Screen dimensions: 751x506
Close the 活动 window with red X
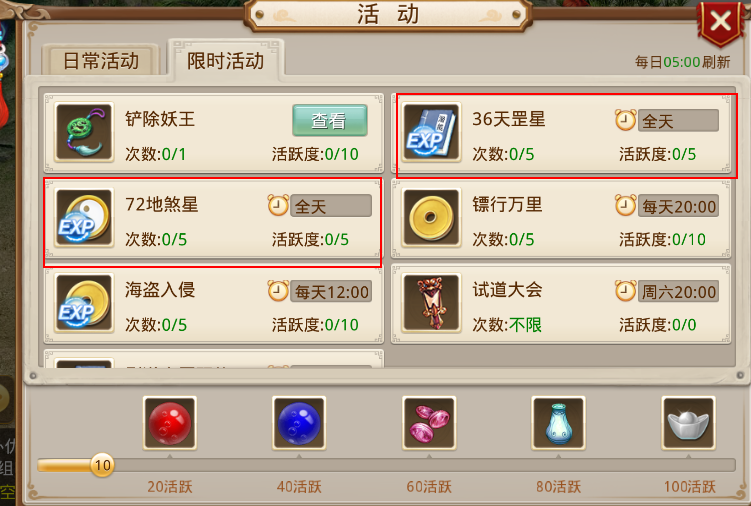click(720, 22)
